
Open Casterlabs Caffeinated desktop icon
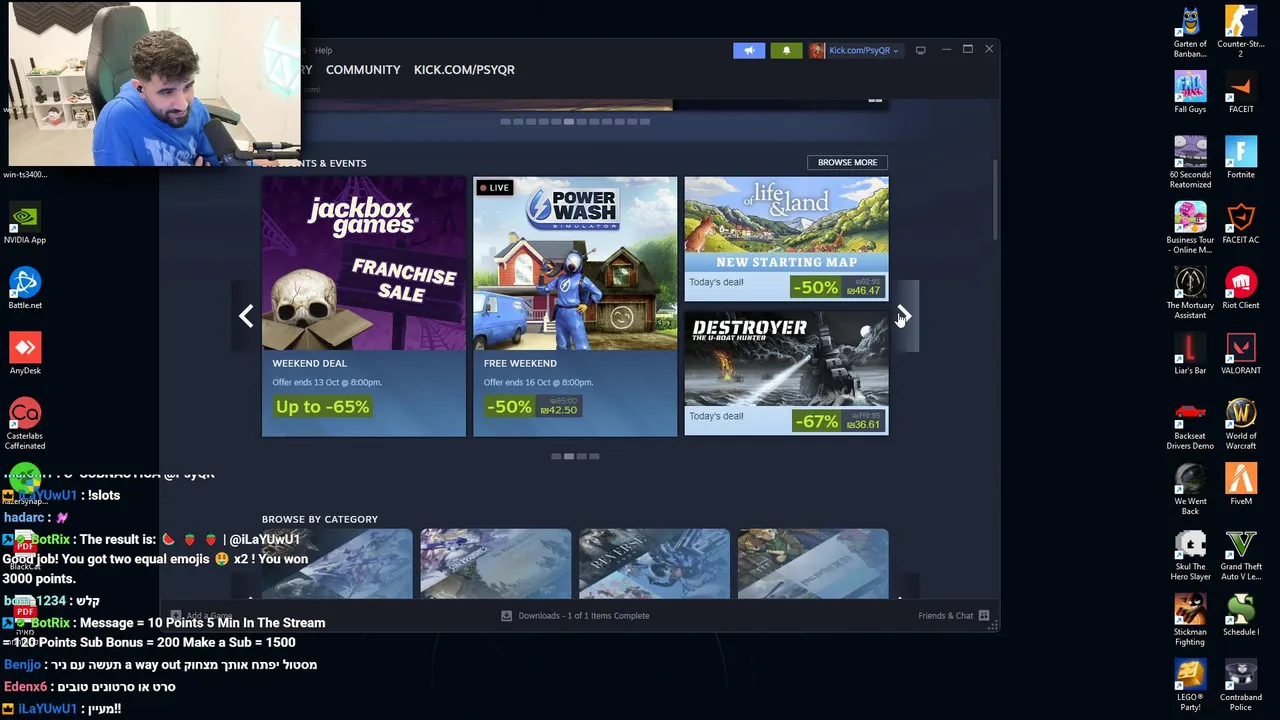[25, 424]
